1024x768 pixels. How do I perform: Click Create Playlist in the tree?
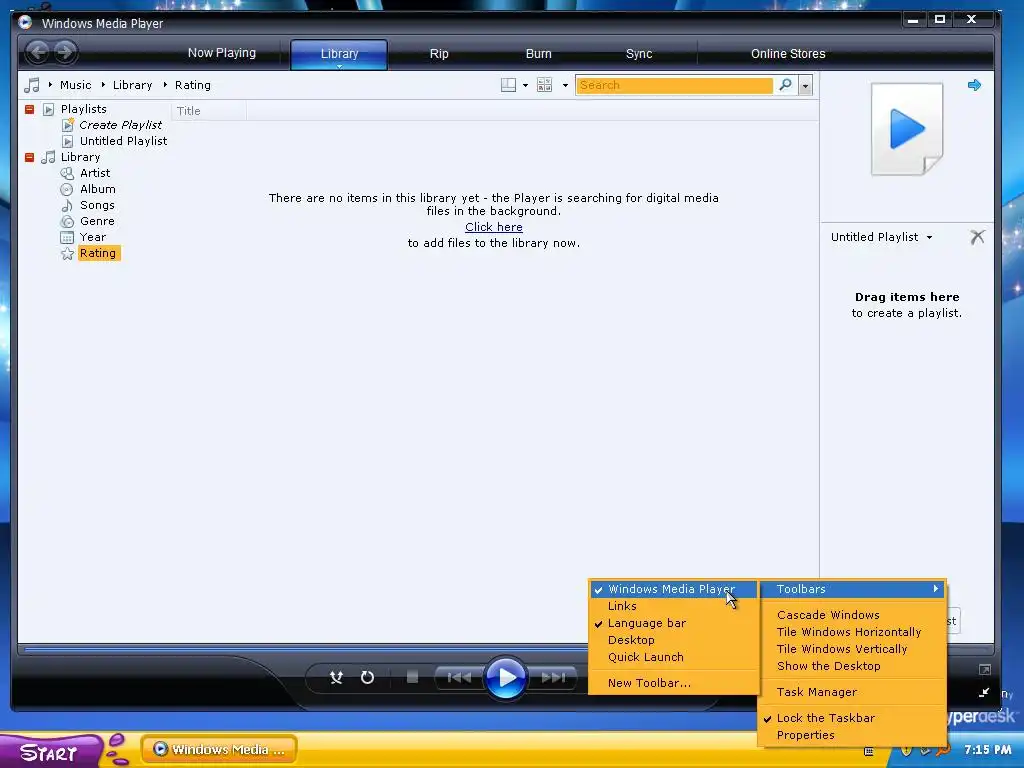click(120, 125)
